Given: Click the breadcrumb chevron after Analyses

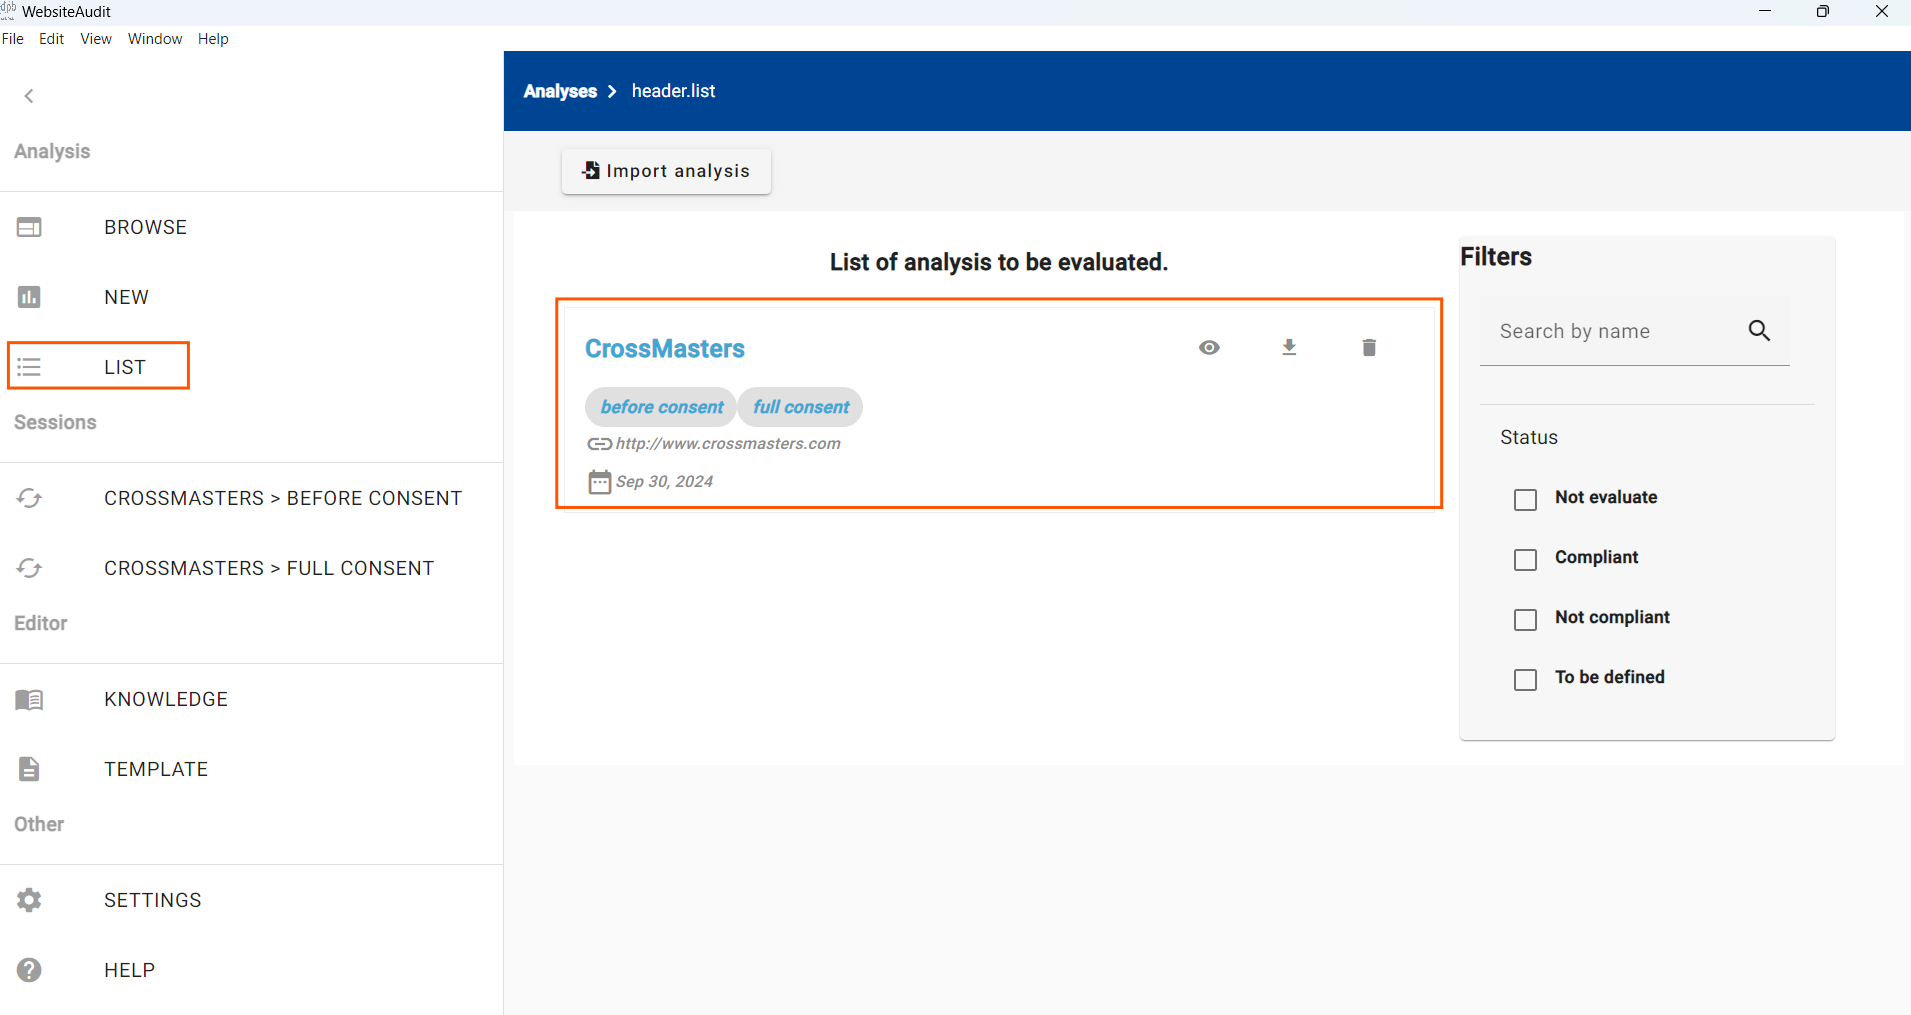Looking at the screenshot, I should (x=612, y=91).
